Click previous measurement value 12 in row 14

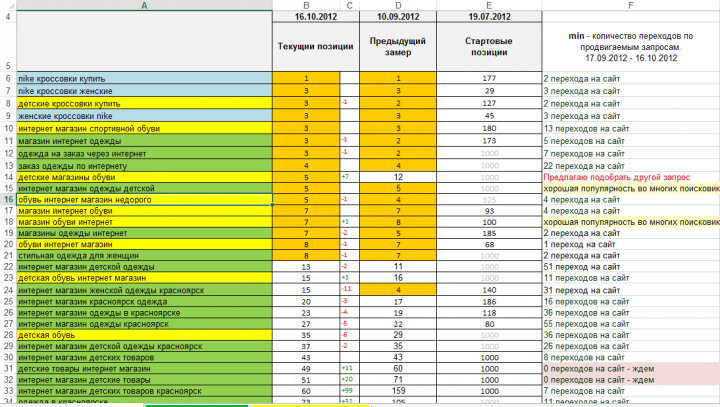click(x=398, y=177)
